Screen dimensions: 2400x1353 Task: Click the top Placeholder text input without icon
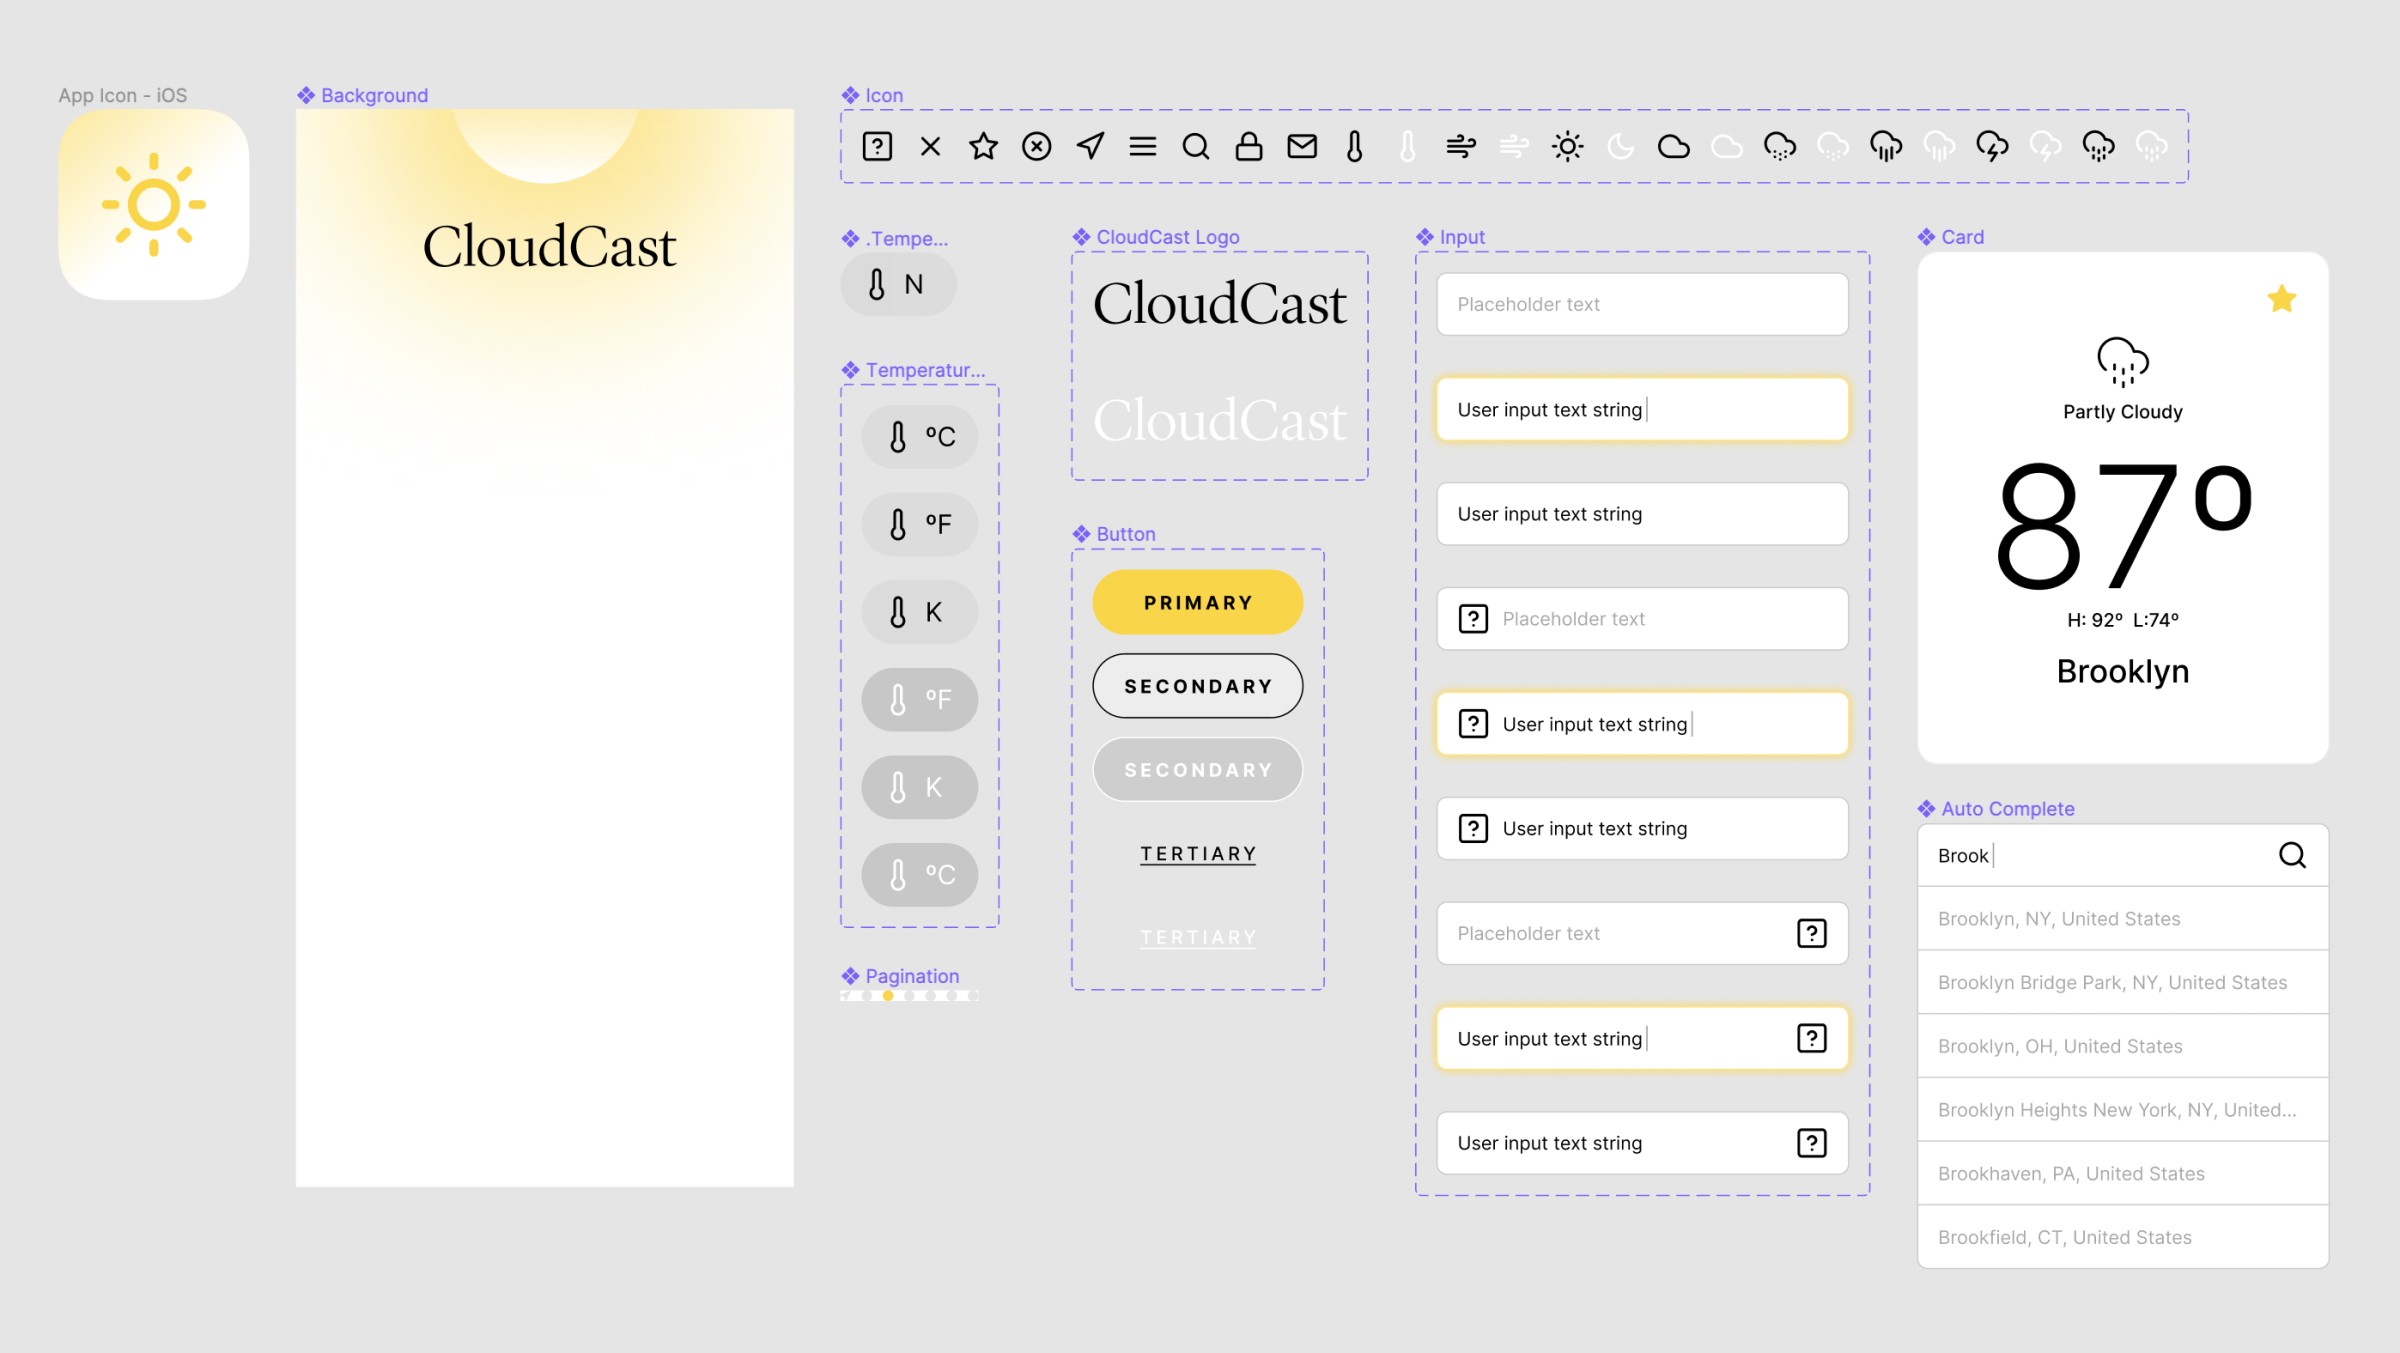tap(1642, 304)
